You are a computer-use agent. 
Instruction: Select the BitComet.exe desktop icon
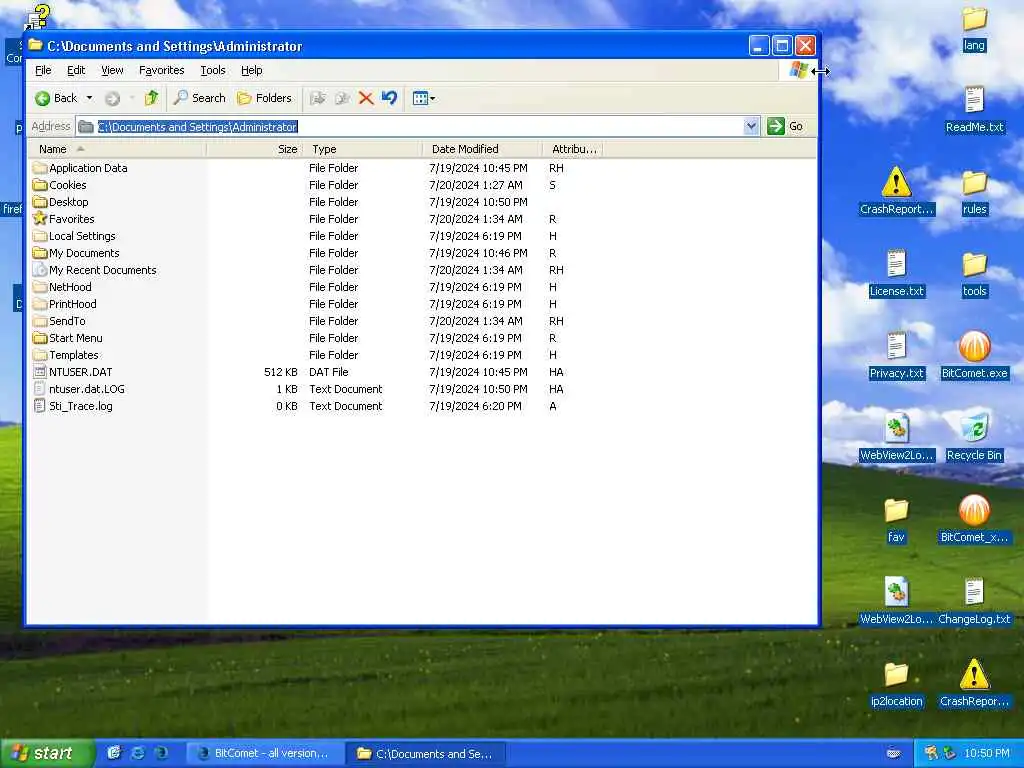[974, 357]
